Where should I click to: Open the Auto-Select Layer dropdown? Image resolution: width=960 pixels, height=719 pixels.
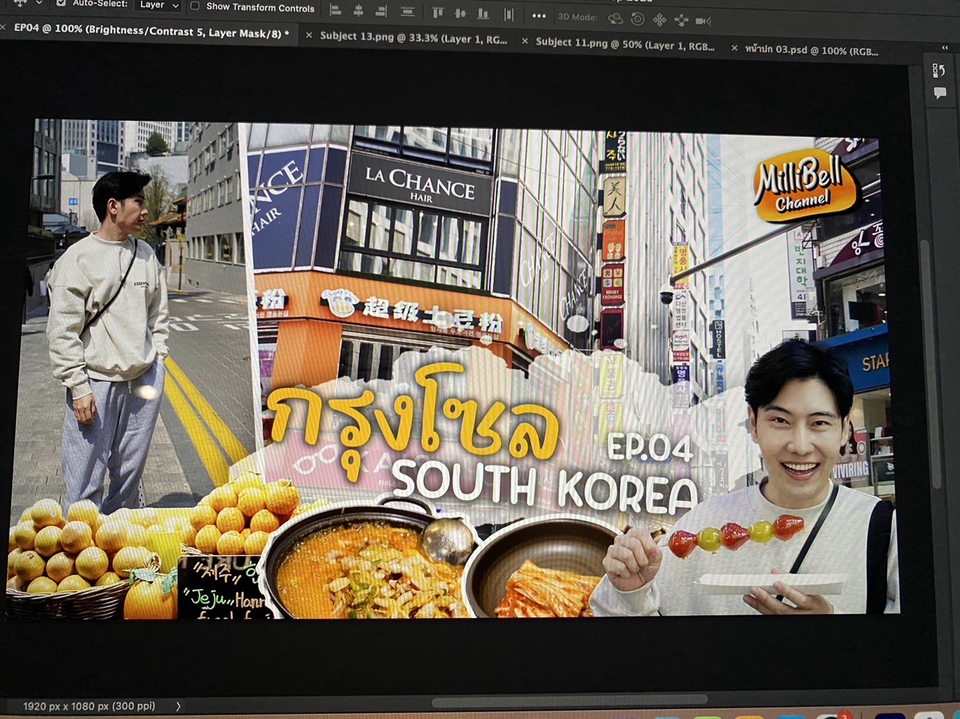pyautogui.click(x=158, y=5)
